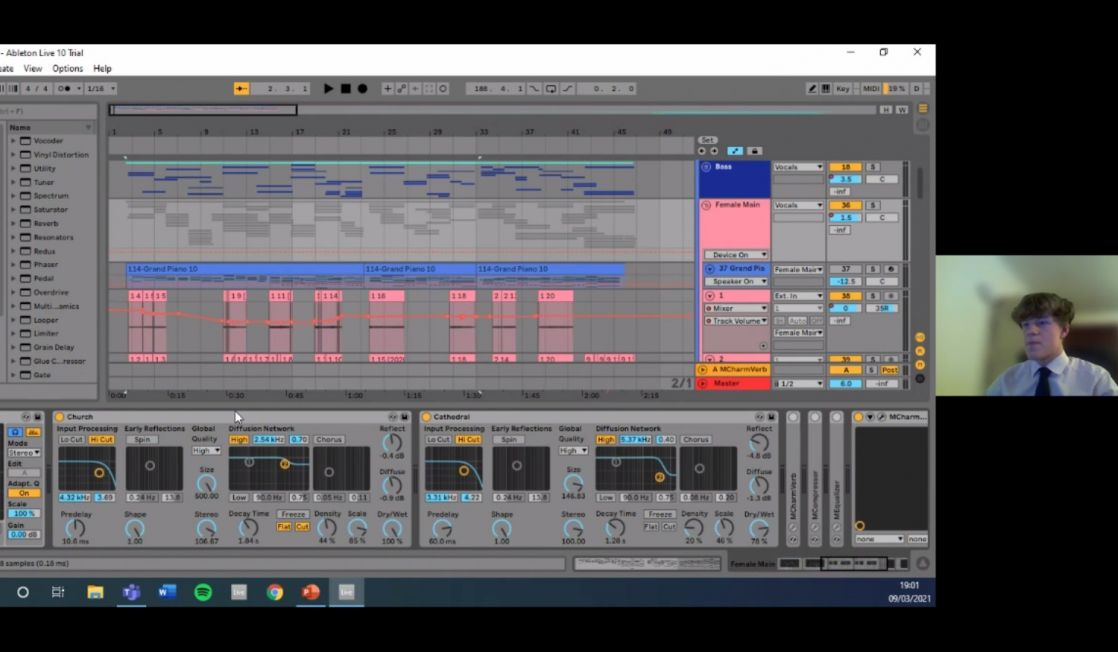Open Speaker On automation chooser
This screenshot has width=1118, height=652.
736,282
